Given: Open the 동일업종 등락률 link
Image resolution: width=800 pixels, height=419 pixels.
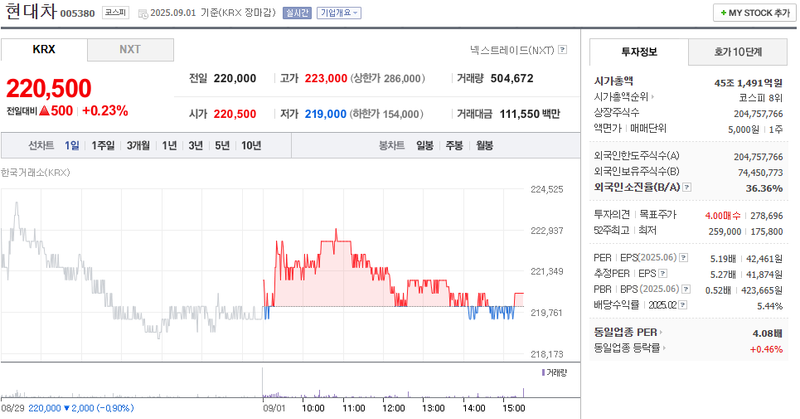Looking at the screenshot, I should click(x=630, y=348).
